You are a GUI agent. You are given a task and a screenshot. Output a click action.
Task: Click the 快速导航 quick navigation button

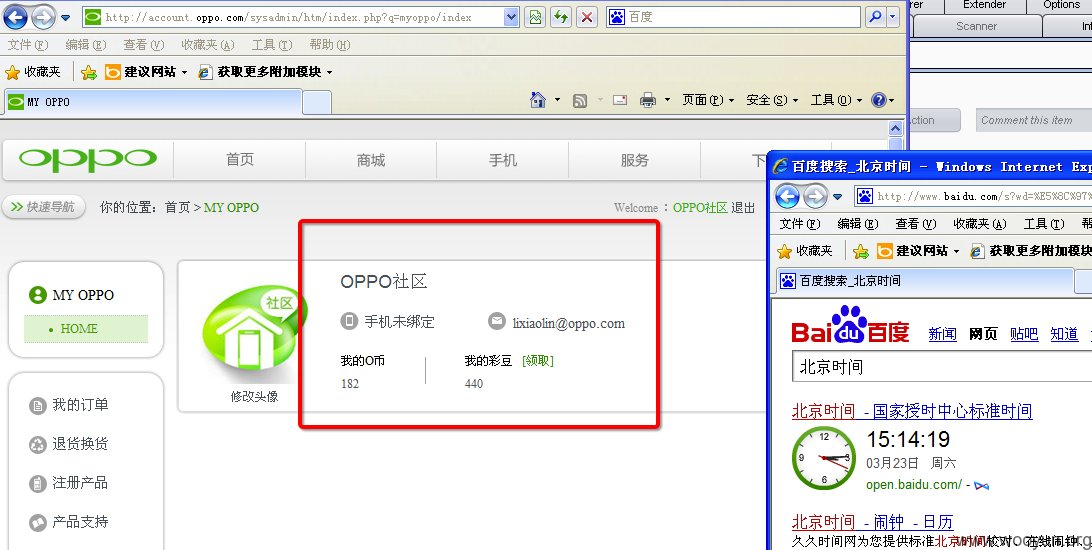pos(44,207)
